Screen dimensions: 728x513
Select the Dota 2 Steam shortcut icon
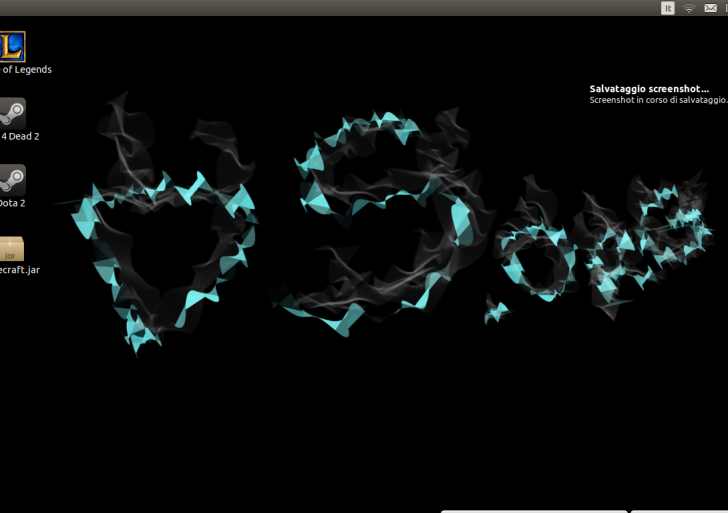(12, 179)
